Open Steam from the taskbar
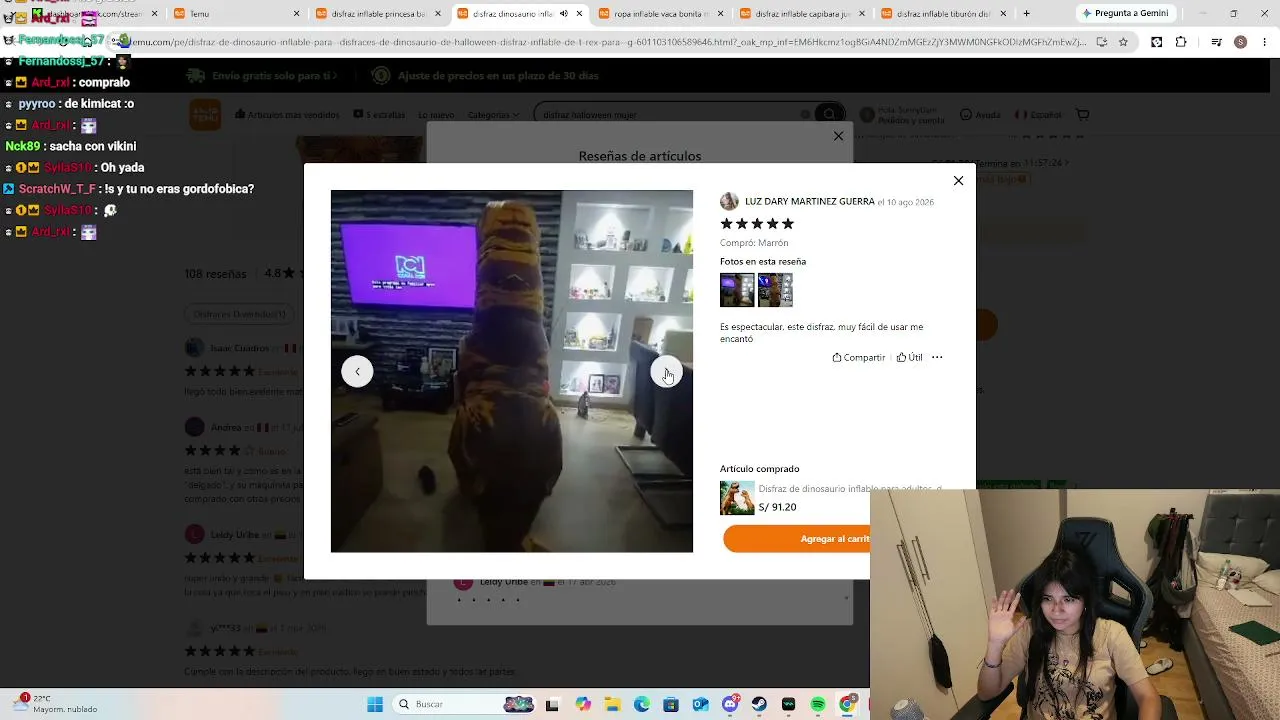 [759, 704]
